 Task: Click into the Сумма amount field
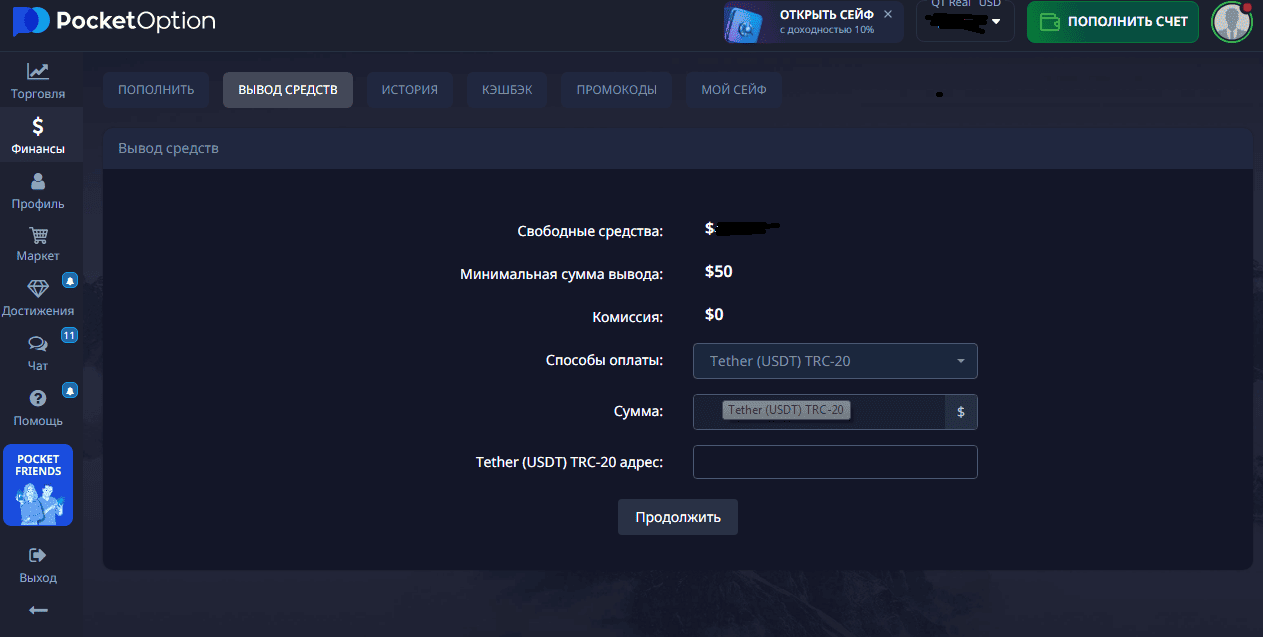[x=819, y=412]
